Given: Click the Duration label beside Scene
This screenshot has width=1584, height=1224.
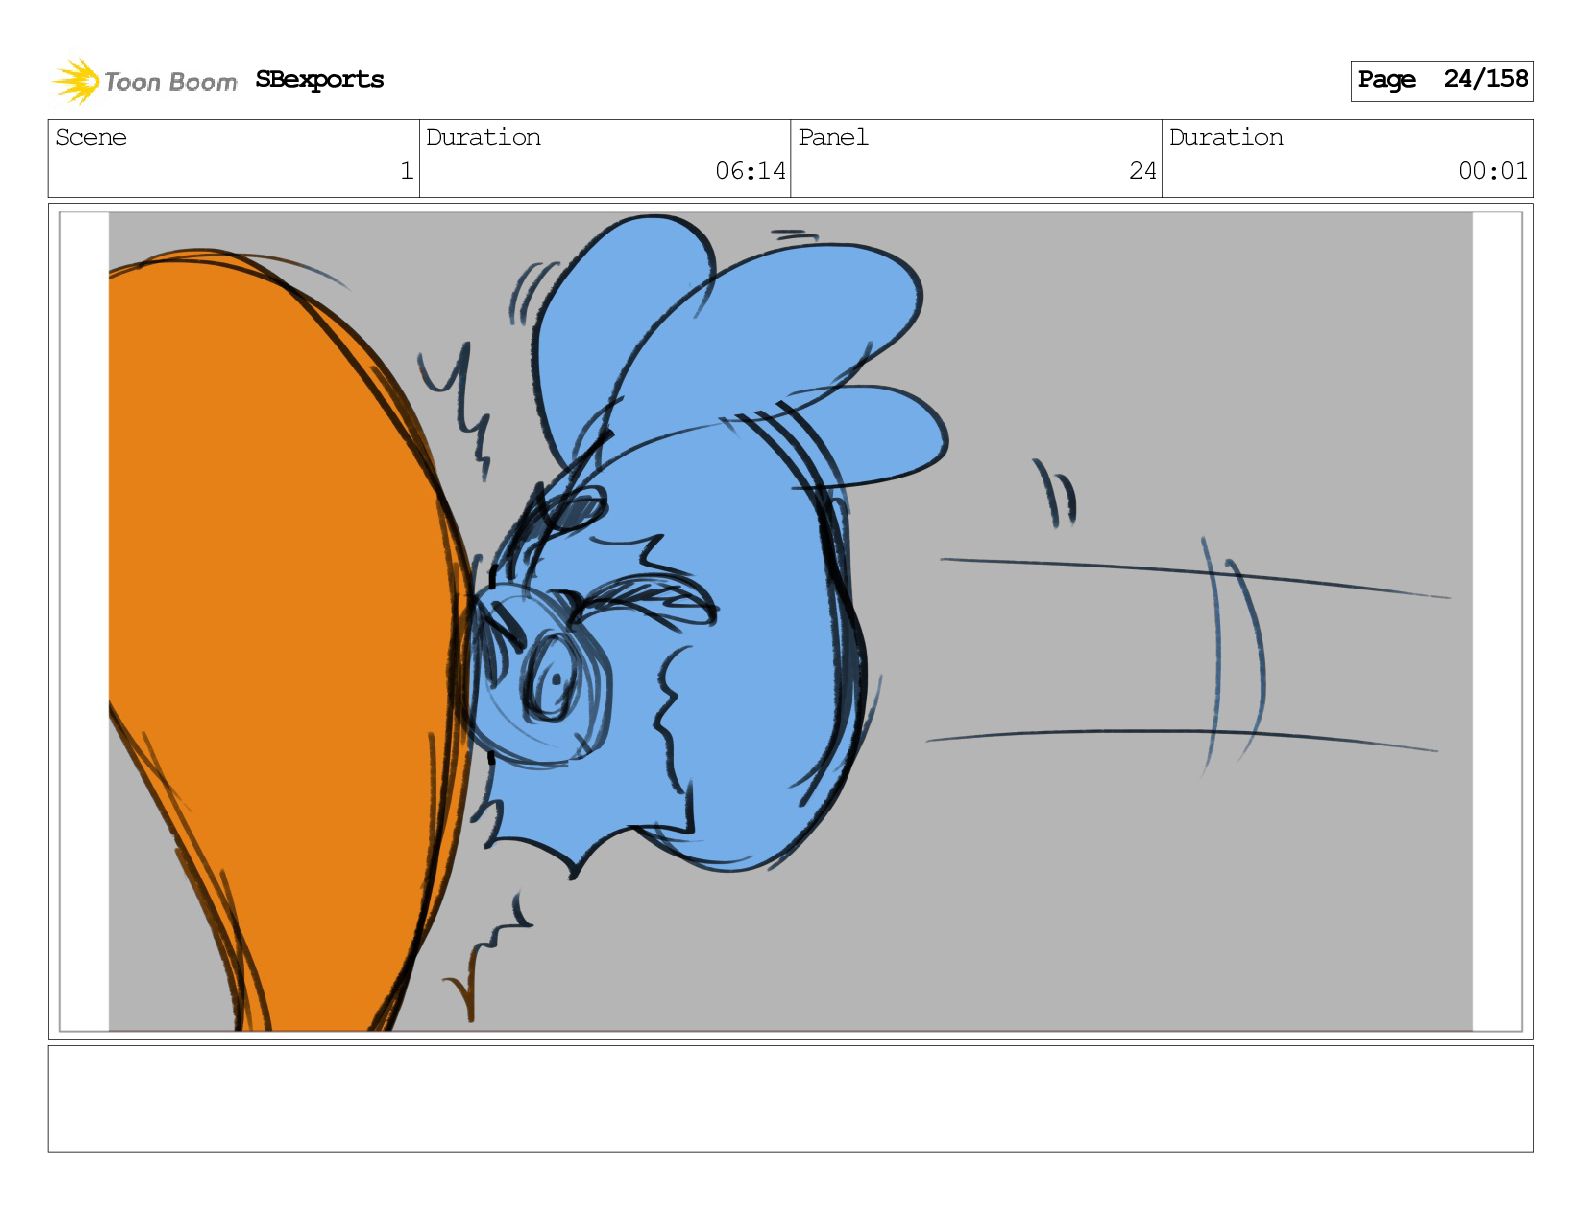Looking at the screenshot, I should [x=483, y=137].
